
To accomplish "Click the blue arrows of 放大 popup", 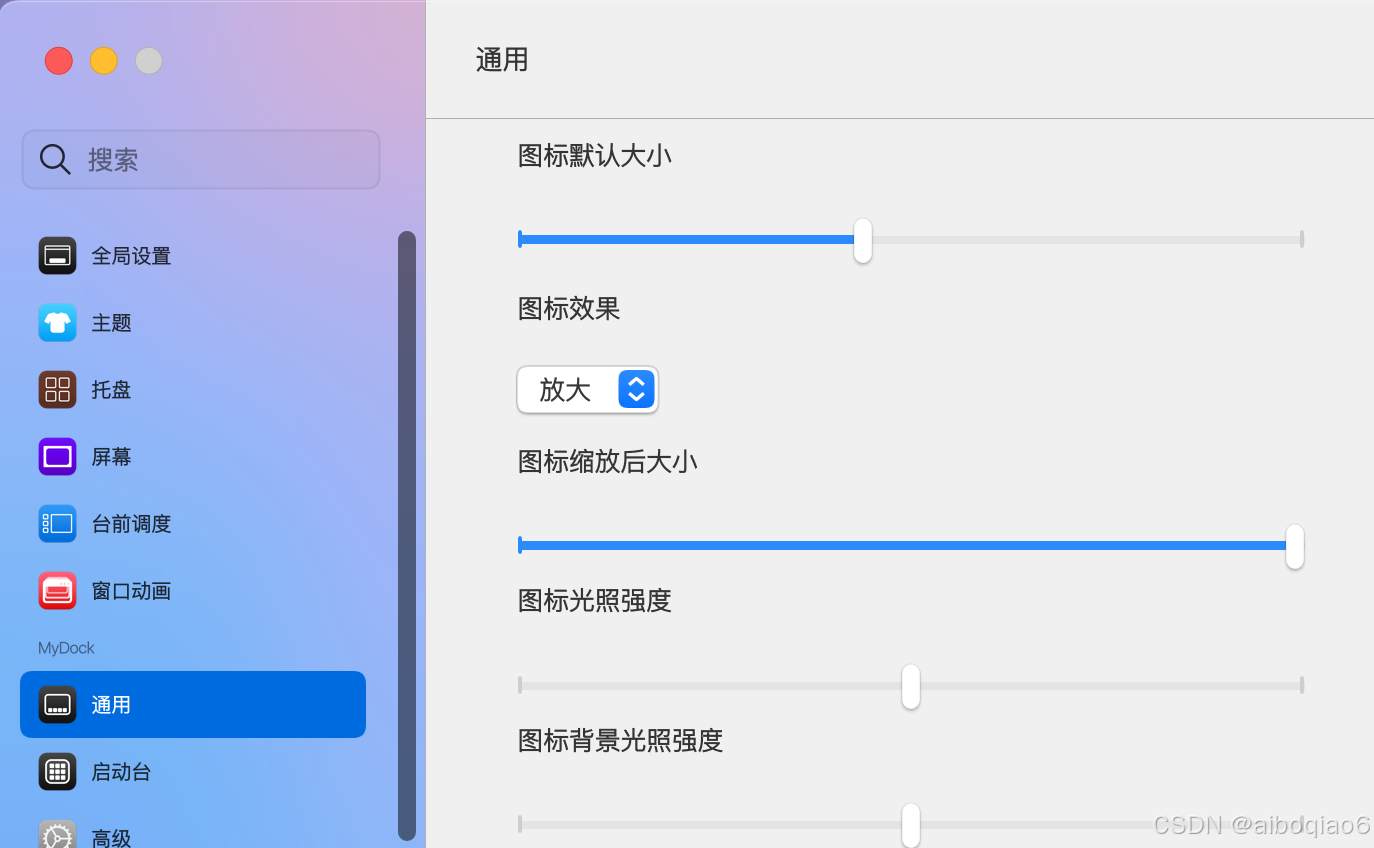I will (636, 389).
